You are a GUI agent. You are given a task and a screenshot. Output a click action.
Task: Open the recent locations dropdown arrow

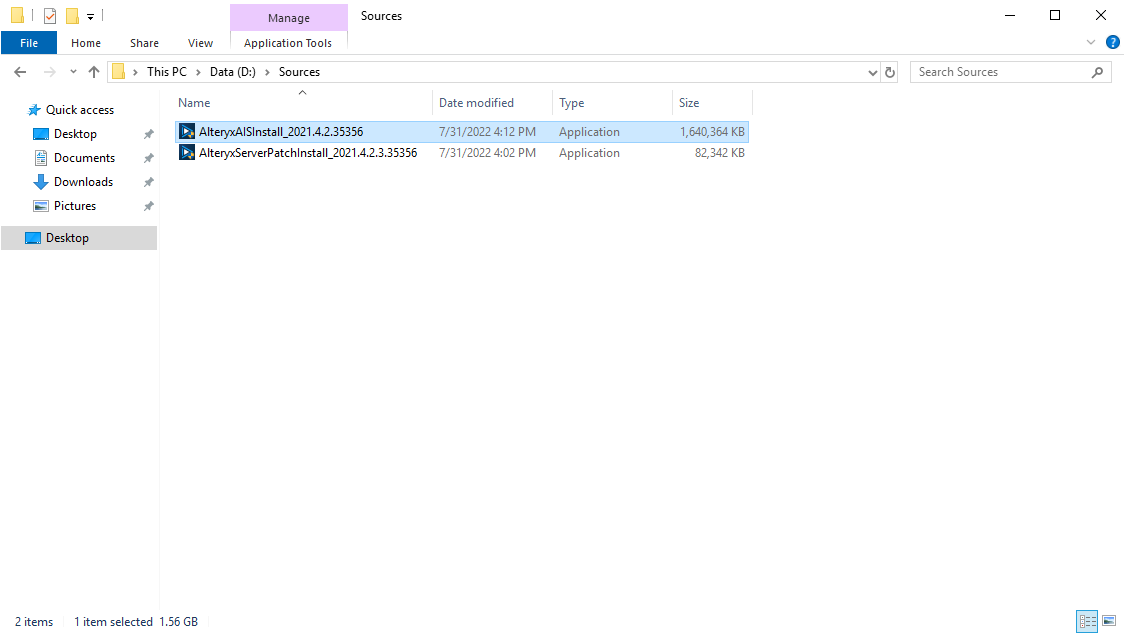72,71
